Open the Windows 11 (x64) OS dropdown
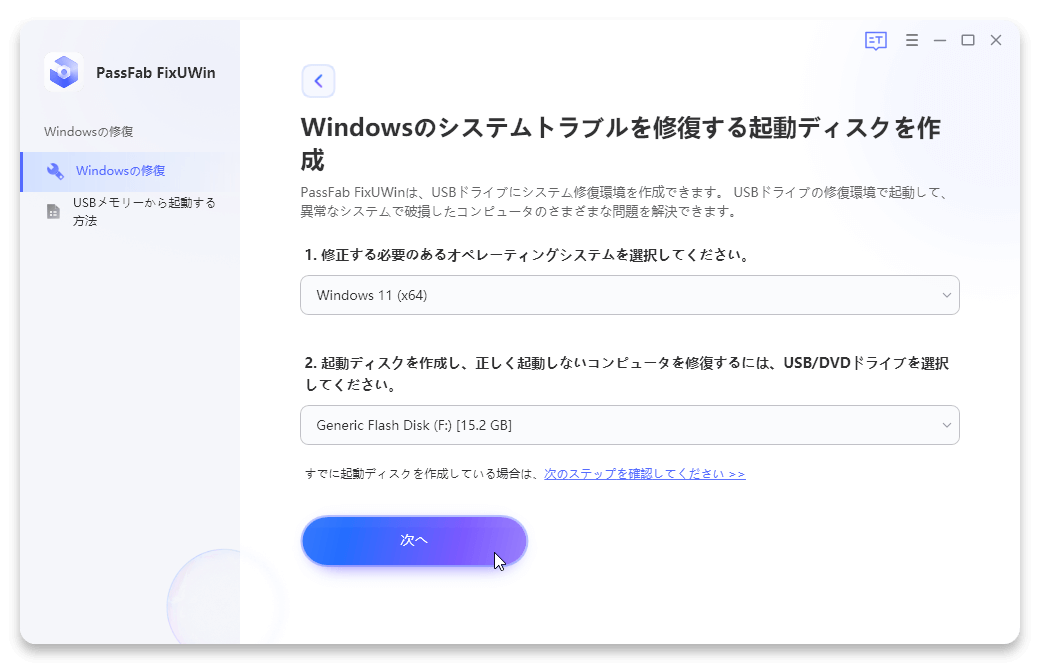 (629, 295)
